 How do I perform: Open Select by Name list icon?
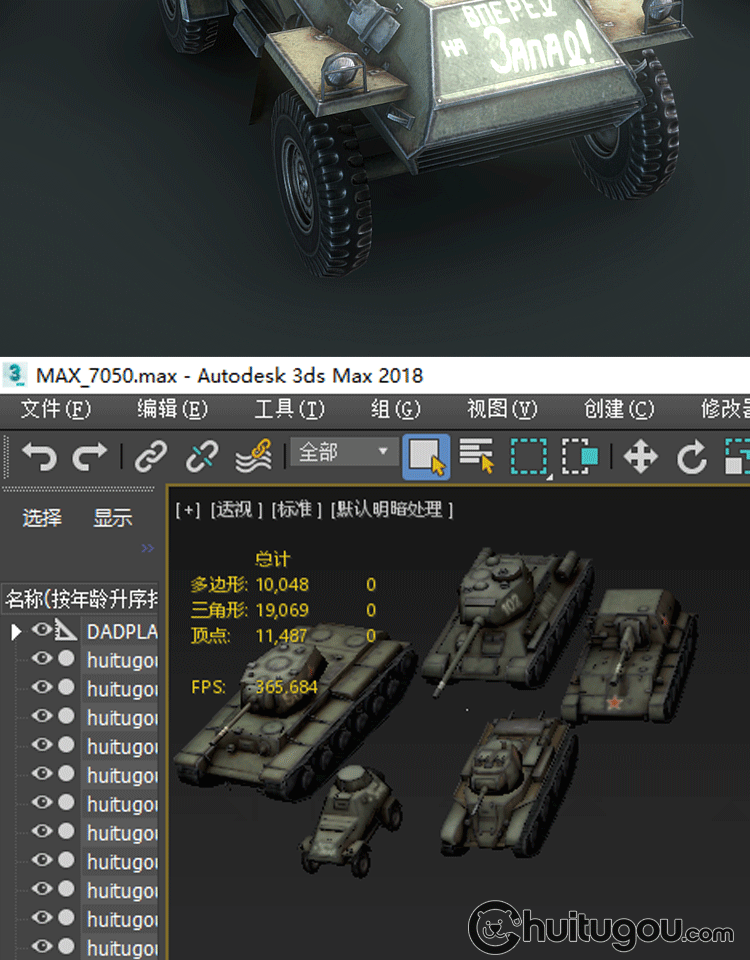(x=477, y=458)
